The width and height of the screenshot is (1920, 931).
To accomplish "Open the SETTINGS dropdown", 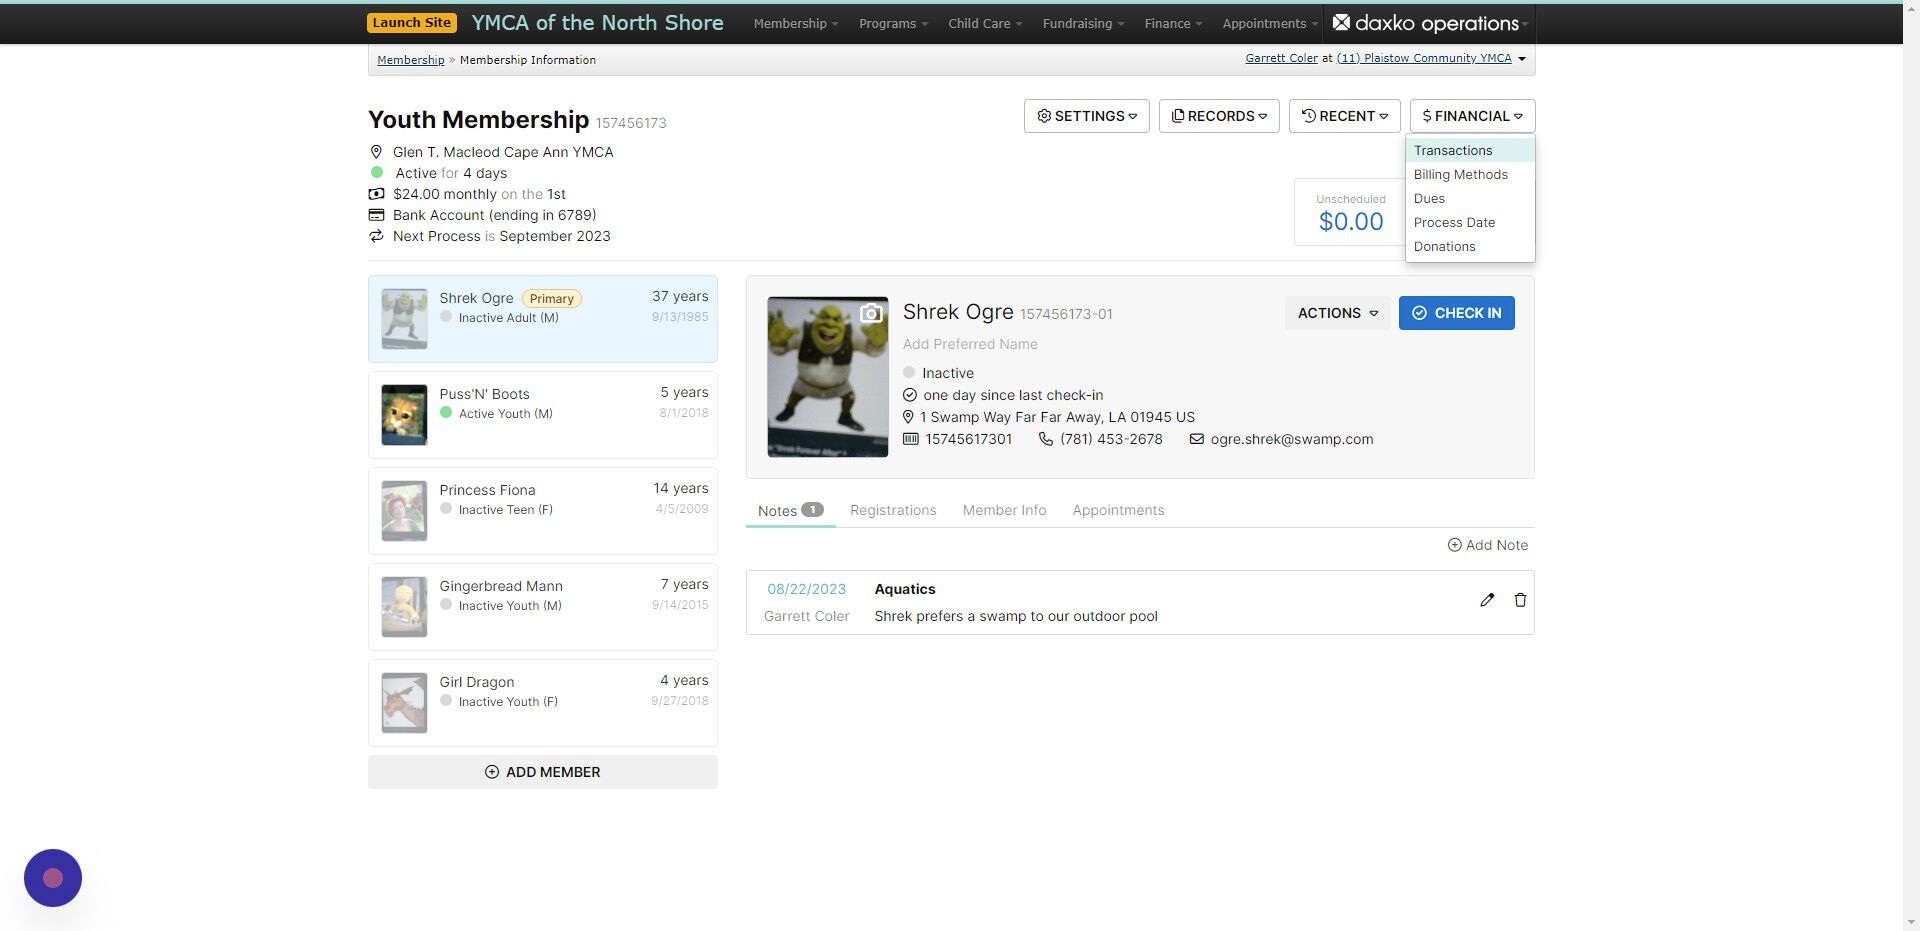I will pyautogui.click(x=1087, y=116).
